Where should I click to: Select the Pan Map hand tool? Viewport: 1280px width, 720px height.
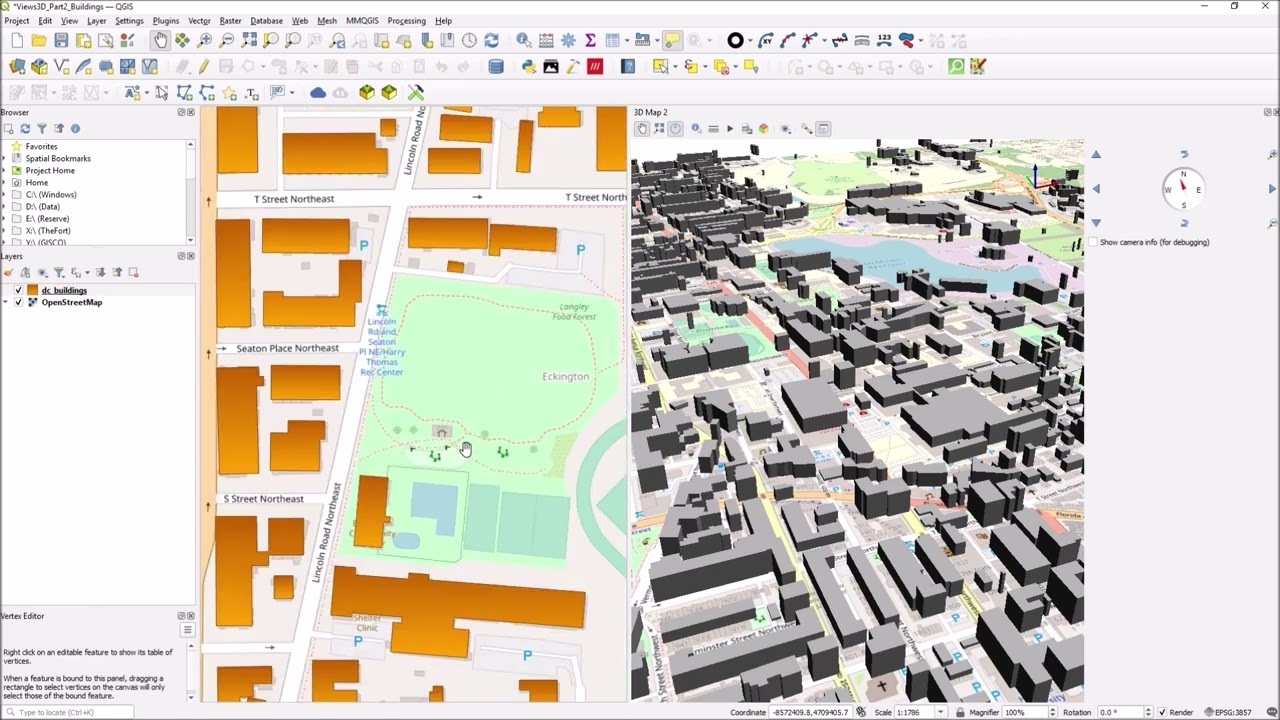[160, 40]
